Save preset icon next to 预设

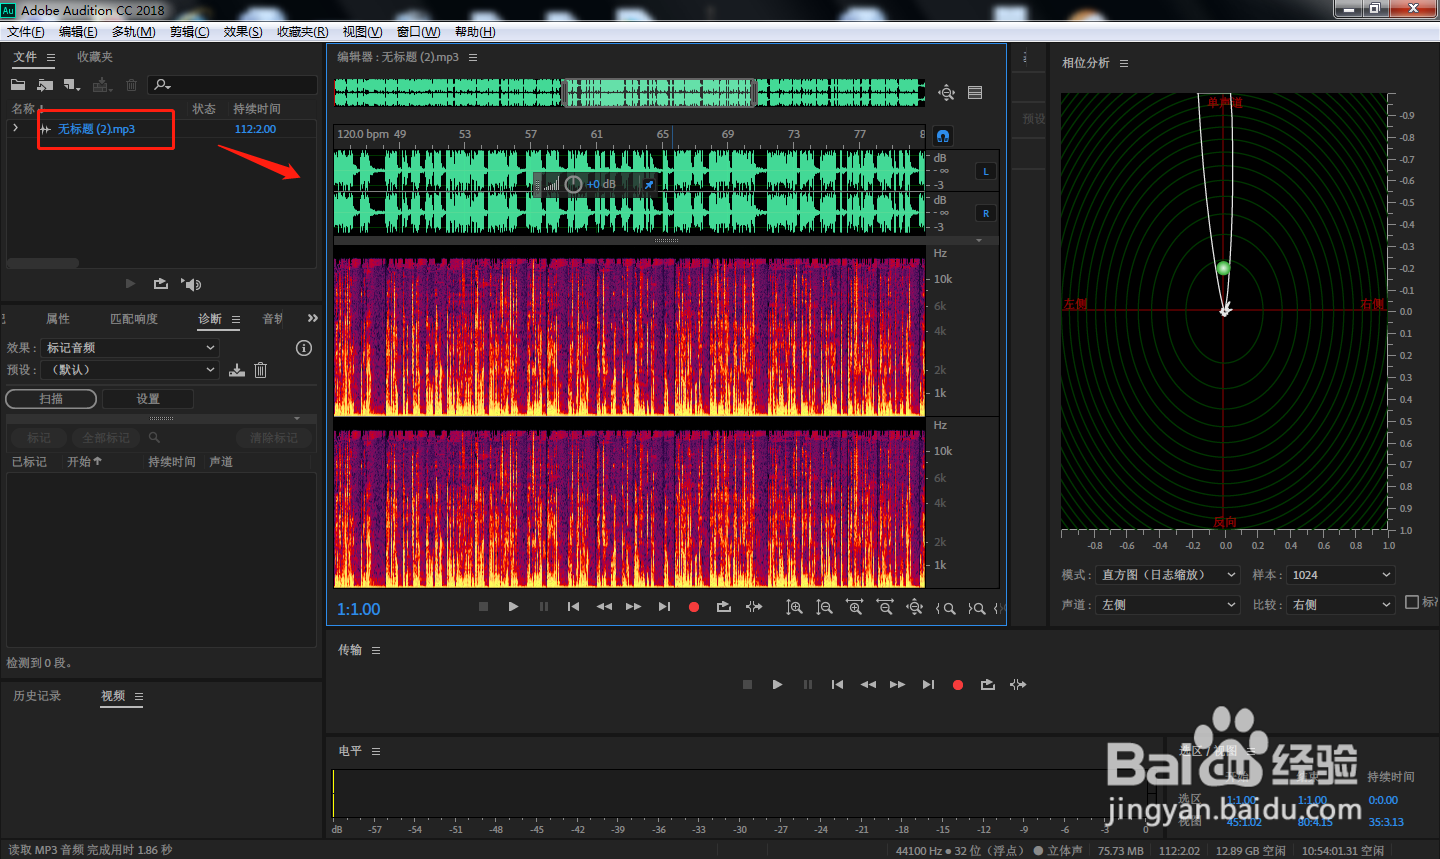tap(237, 370)
